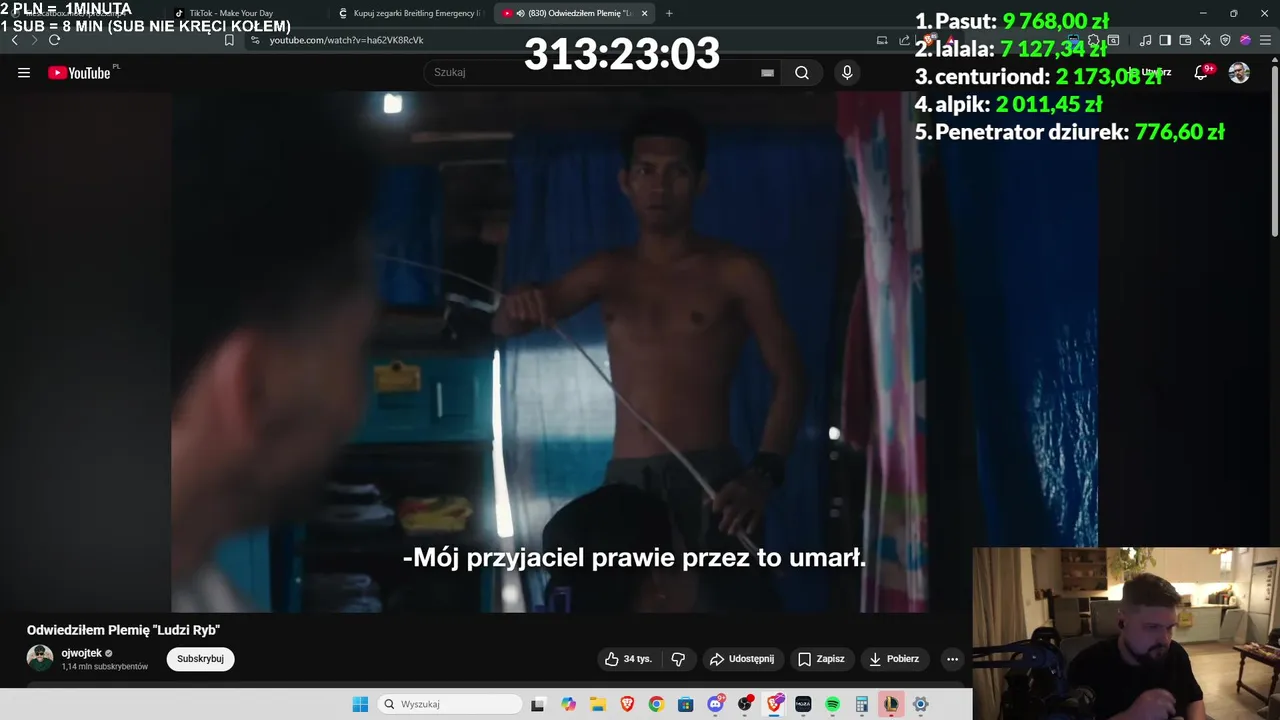1280x720 pixels.
Task: Dislike the video with thumbs-down
Action: (x=678, y=659)
